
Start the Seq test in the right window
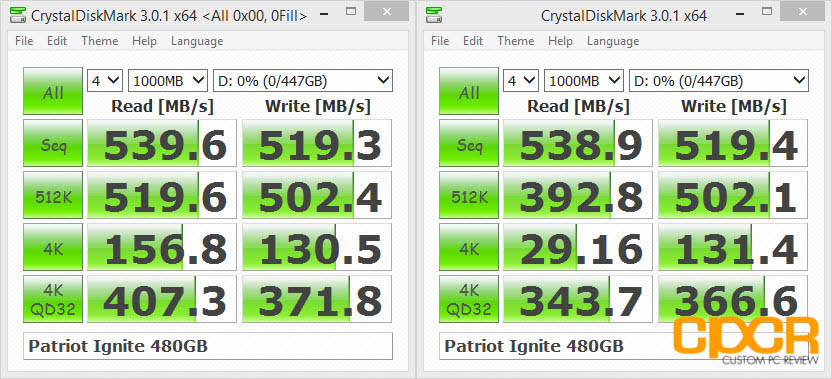point(469,143)
